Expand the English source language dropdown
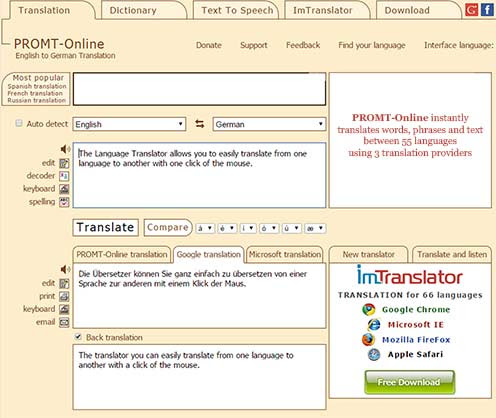The image size is (496, 418). point(129,124)
